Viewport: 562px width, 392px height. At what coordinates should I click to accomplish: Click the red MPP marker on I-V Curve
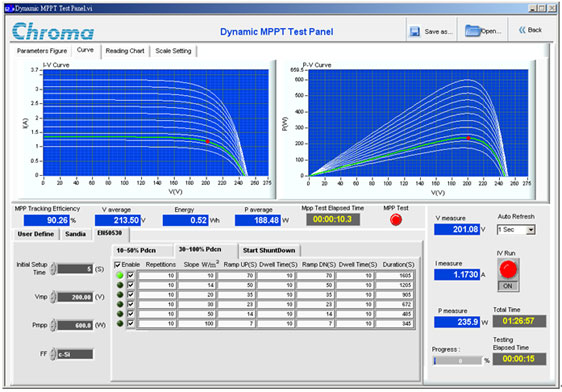[208, 142]
